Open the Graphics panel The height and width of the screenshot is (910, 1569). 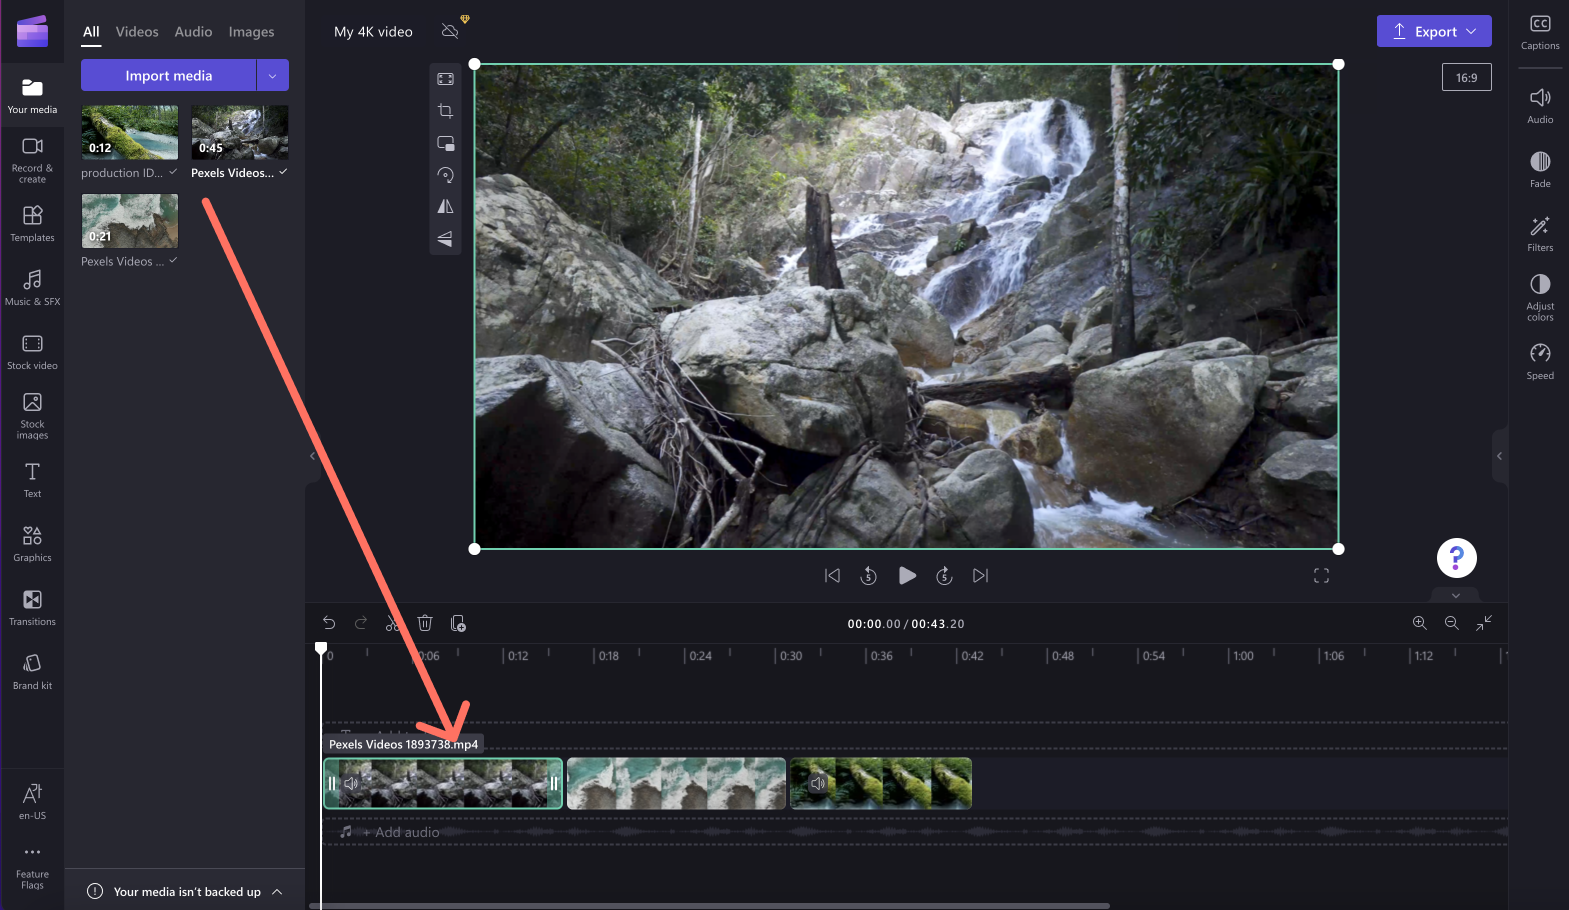(x=32, y=543)
